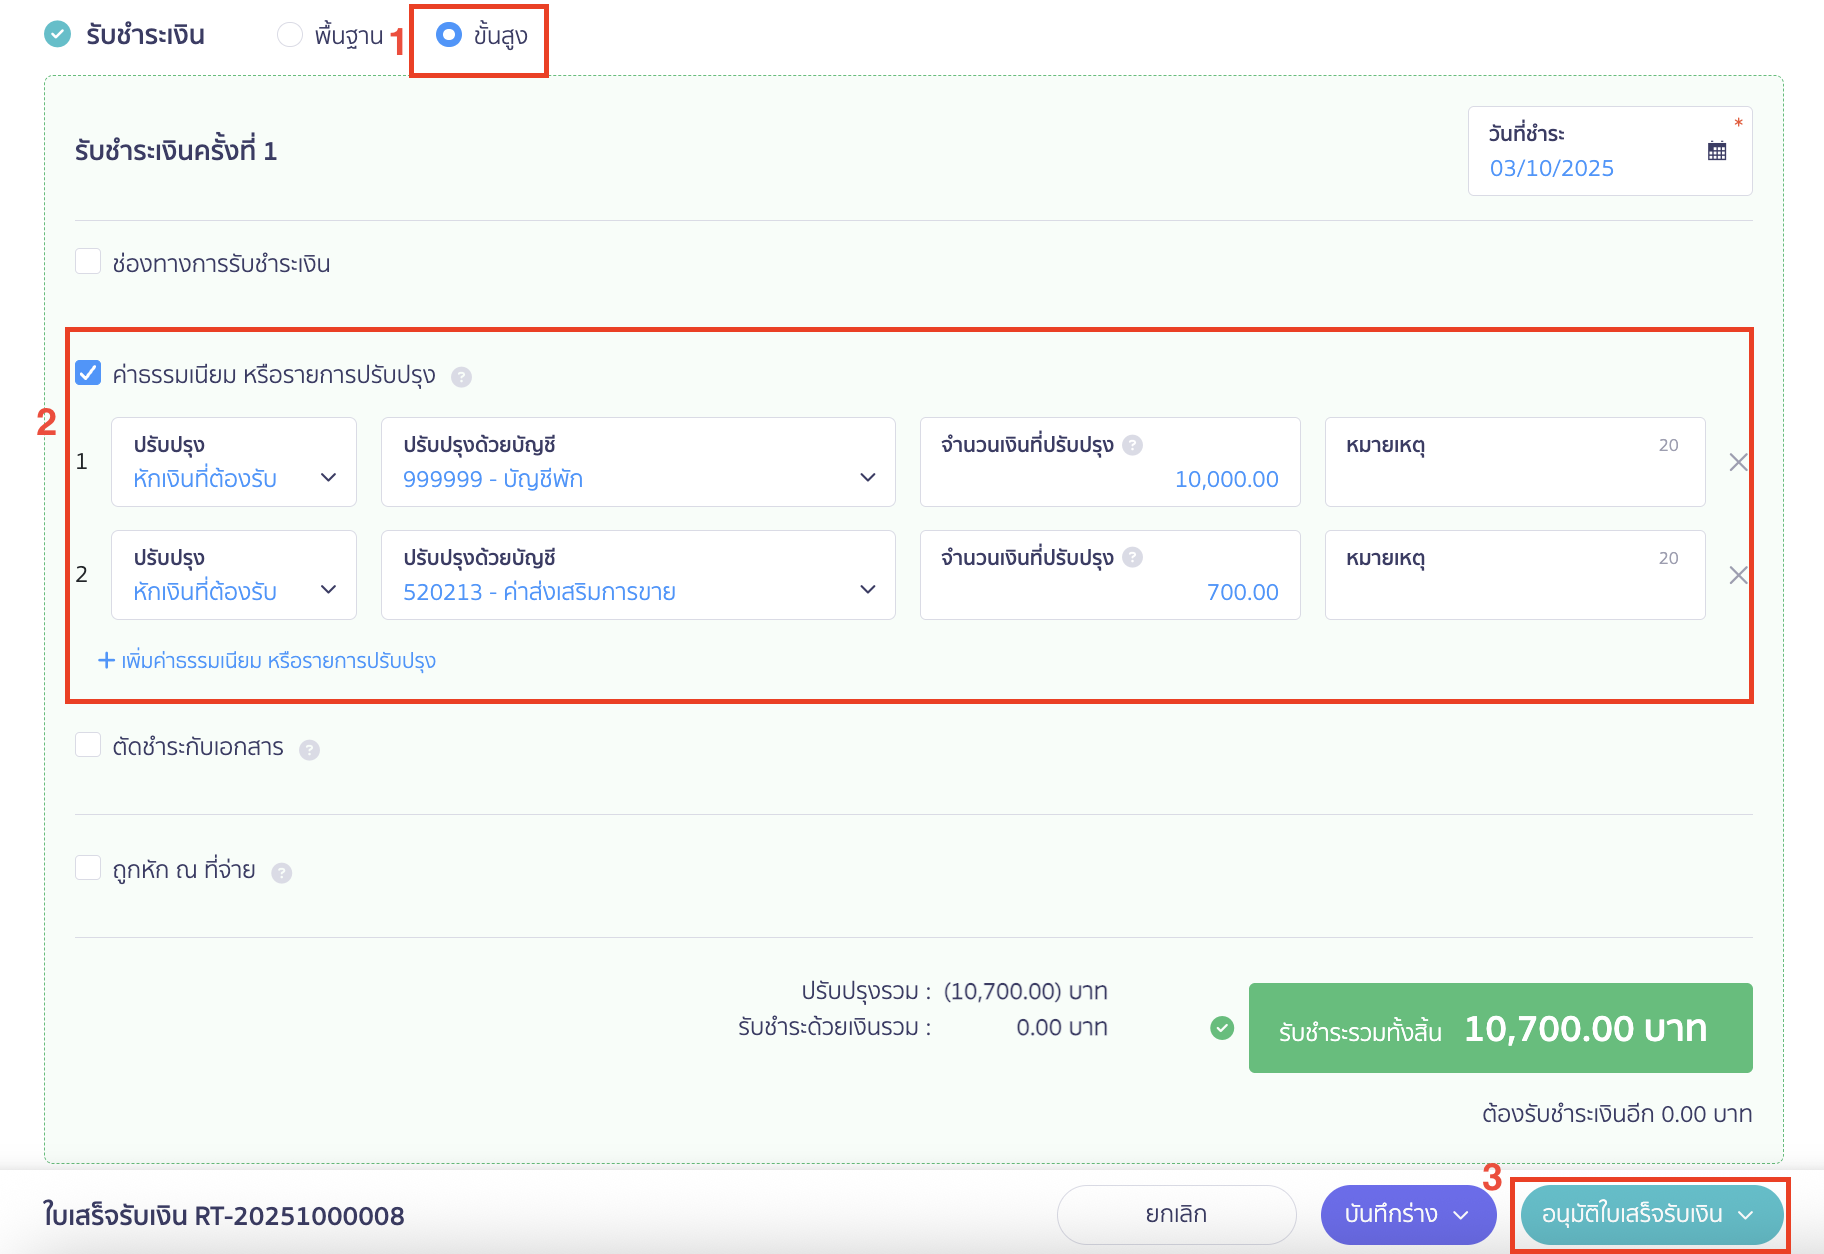Remove adjustment row 2 with X icon
This screenshot has width=1824, height=1254.
pos(1738,575)
